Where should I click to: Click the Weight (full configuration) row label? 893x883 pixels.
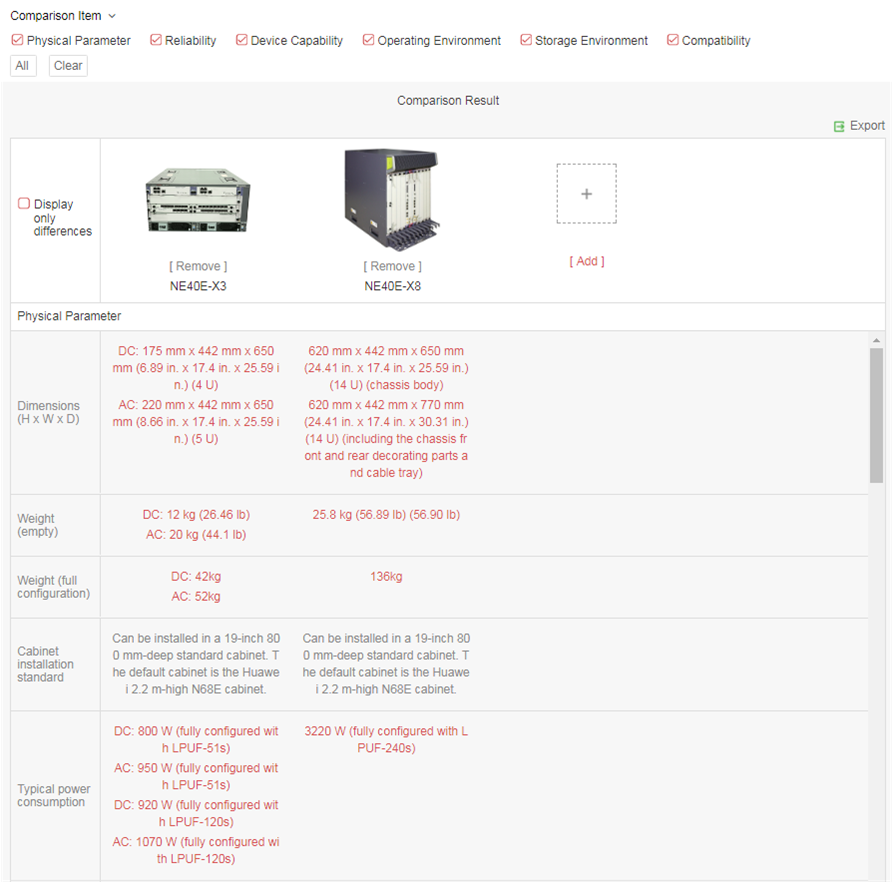tap(54, 587)
